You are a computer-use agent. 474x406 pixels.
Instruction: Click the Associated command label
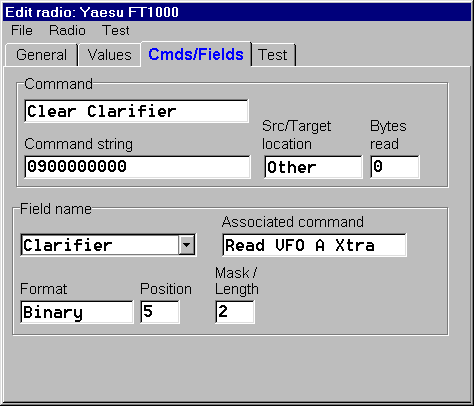(x=293, y=222)
